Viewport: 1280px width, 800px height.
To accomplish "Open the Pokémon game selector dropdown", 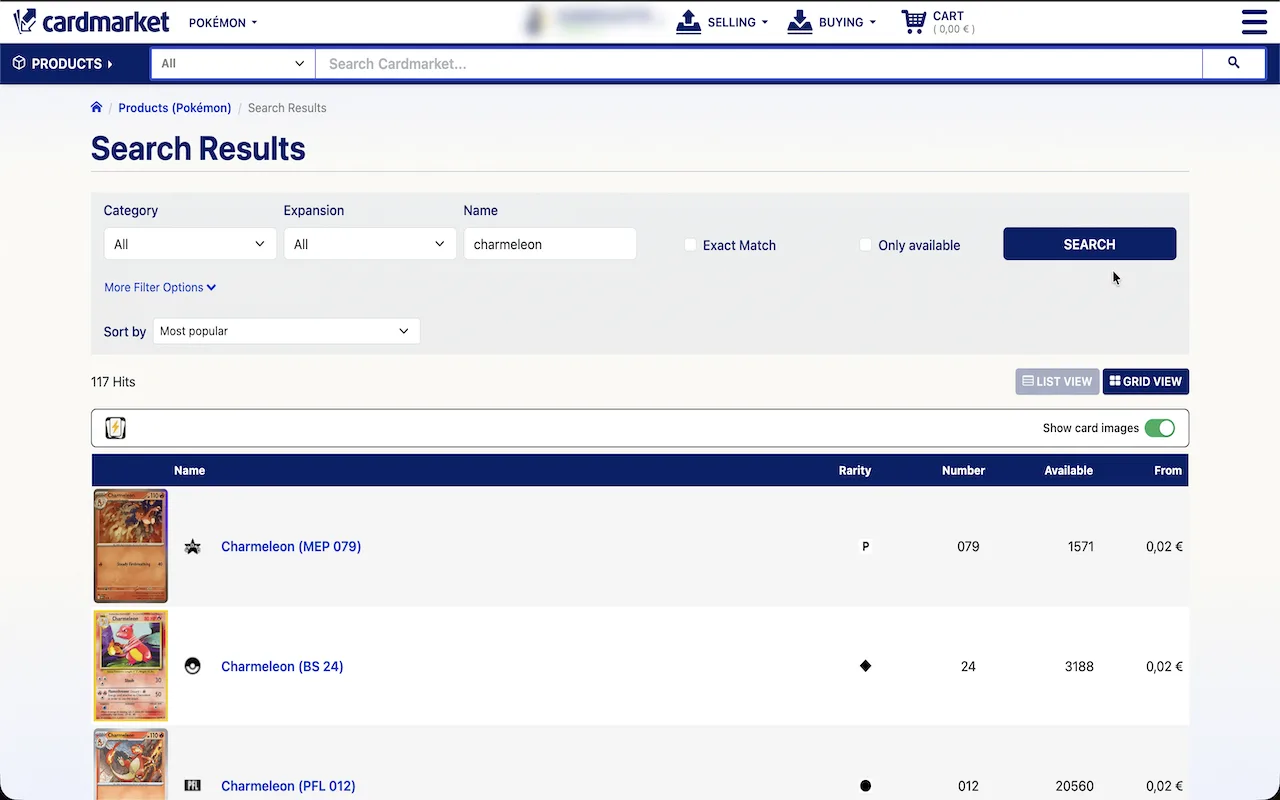I will 223,22.
